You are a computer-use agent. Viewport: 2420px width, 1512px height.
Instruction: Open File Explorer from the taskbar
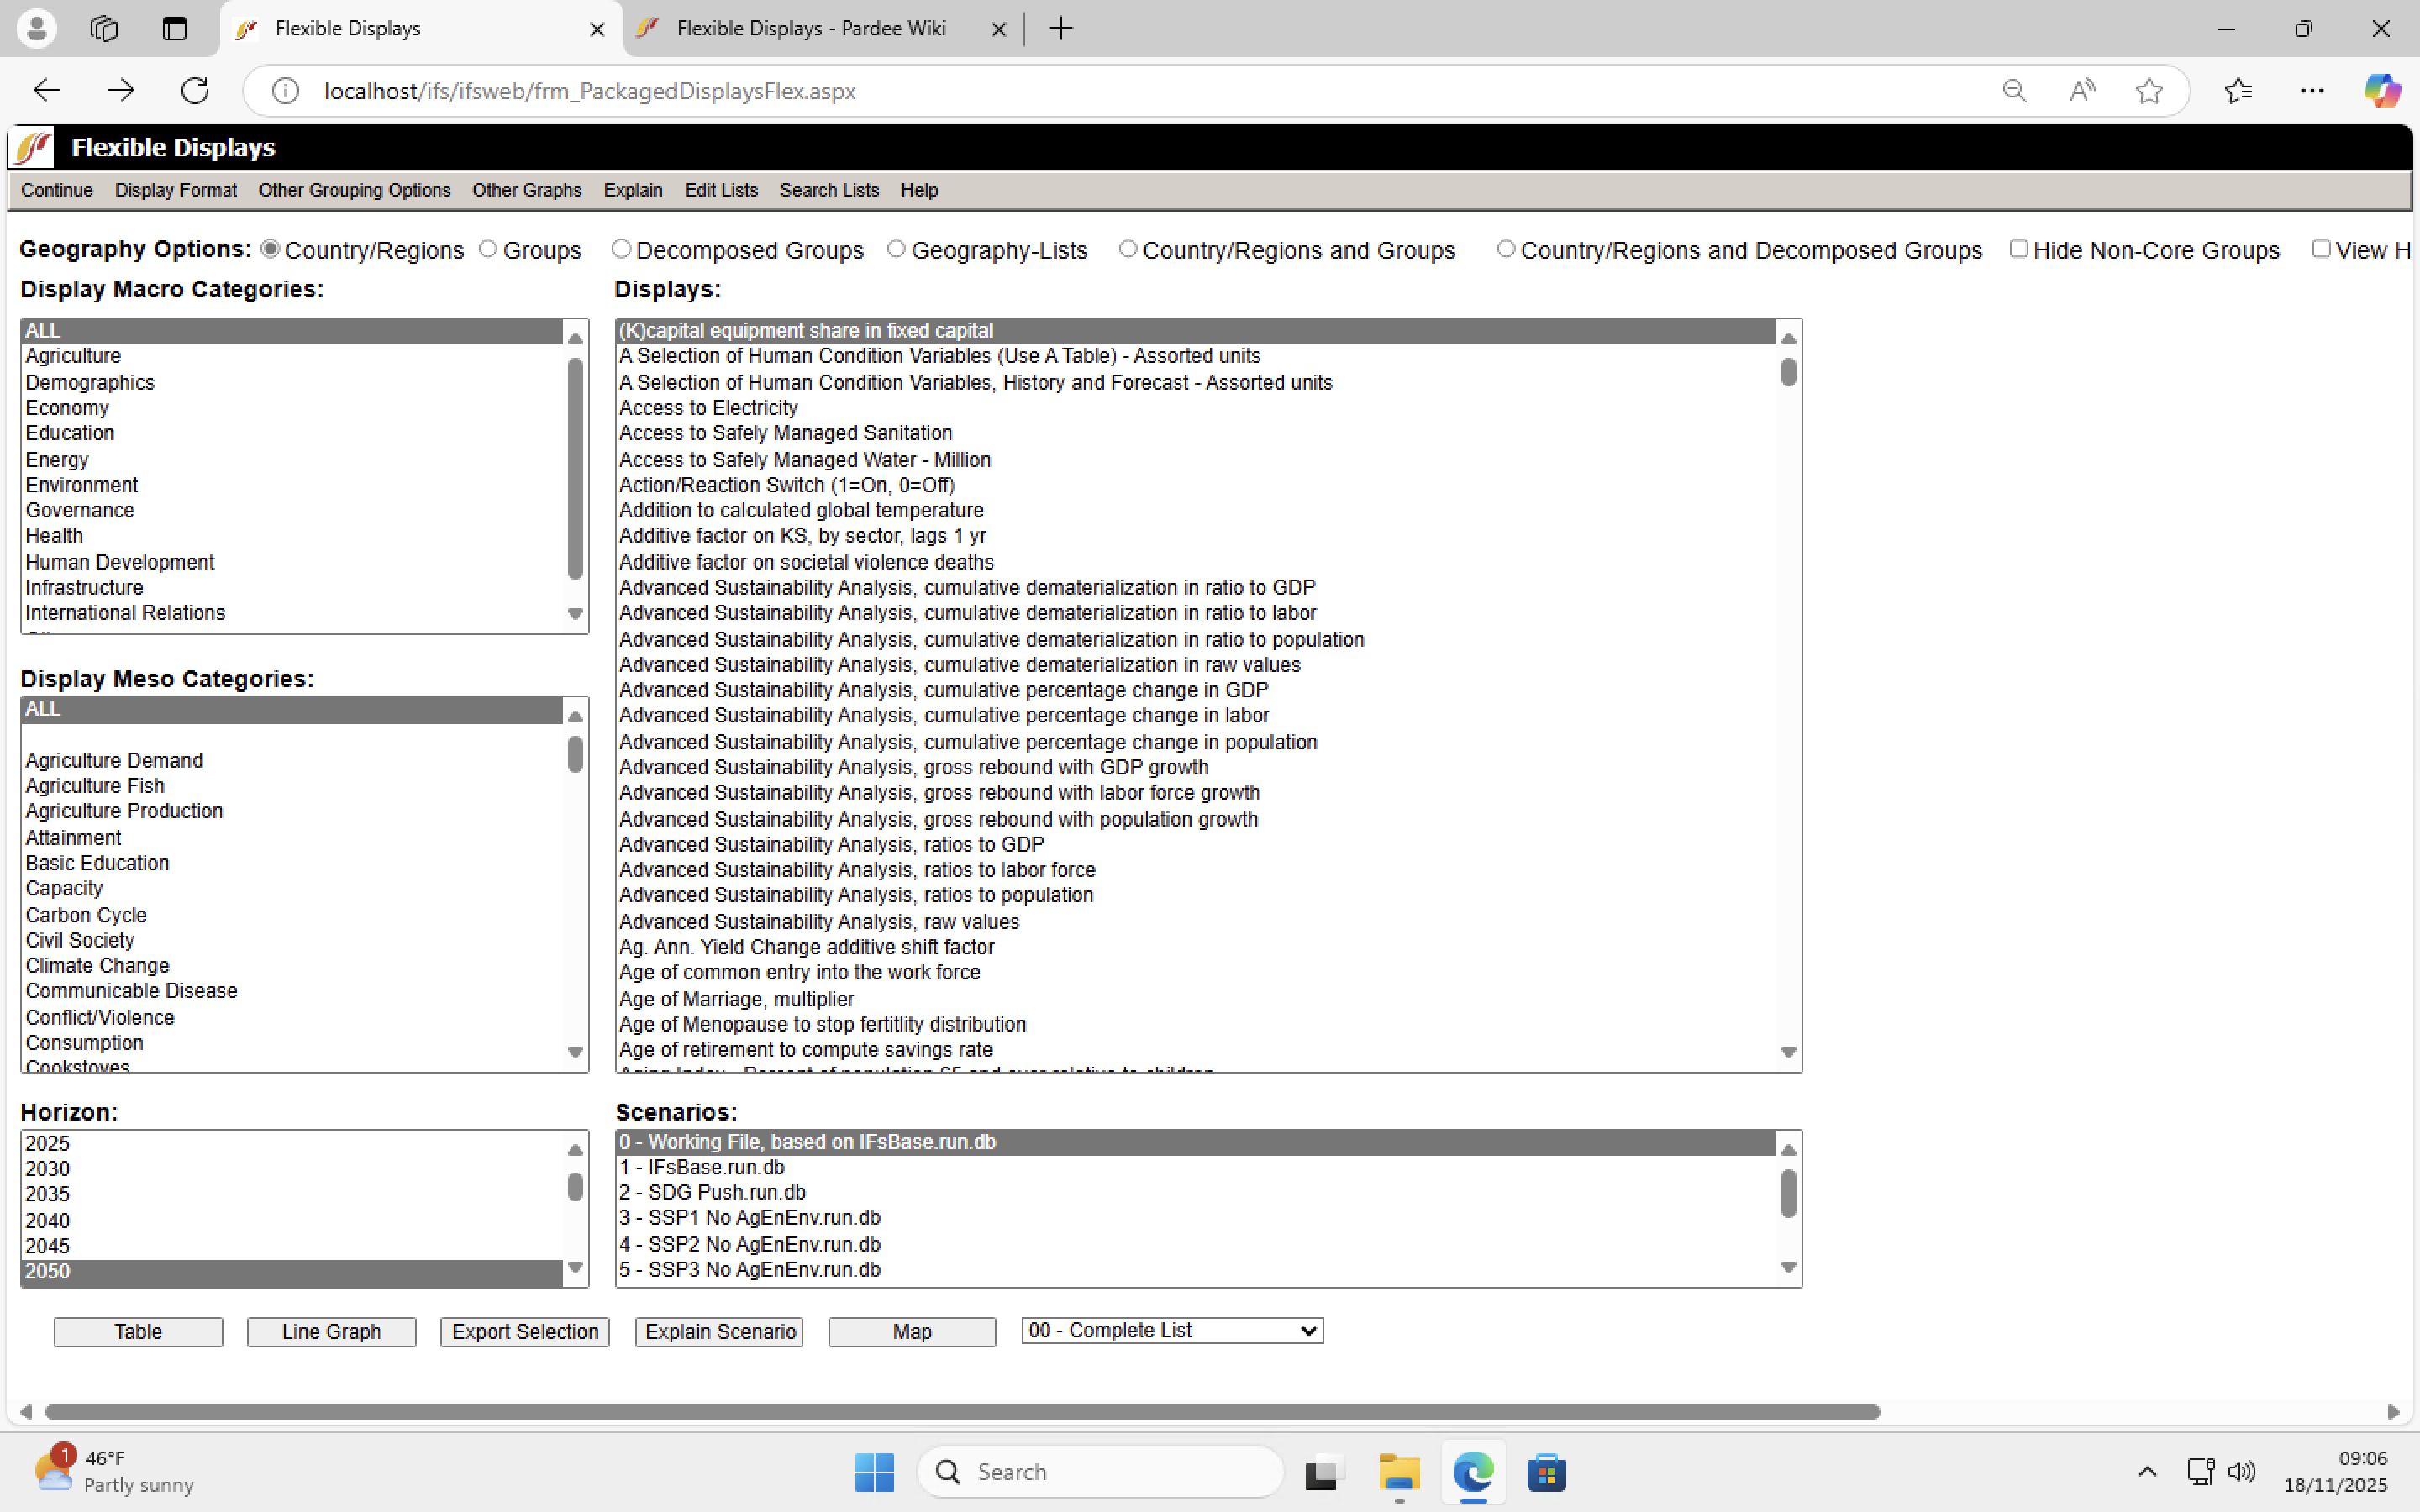coord(1398,1472)
